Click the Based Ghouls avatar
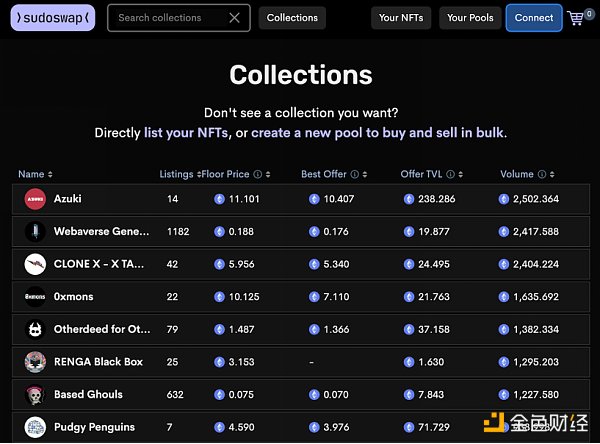 (x=35, y=395)
